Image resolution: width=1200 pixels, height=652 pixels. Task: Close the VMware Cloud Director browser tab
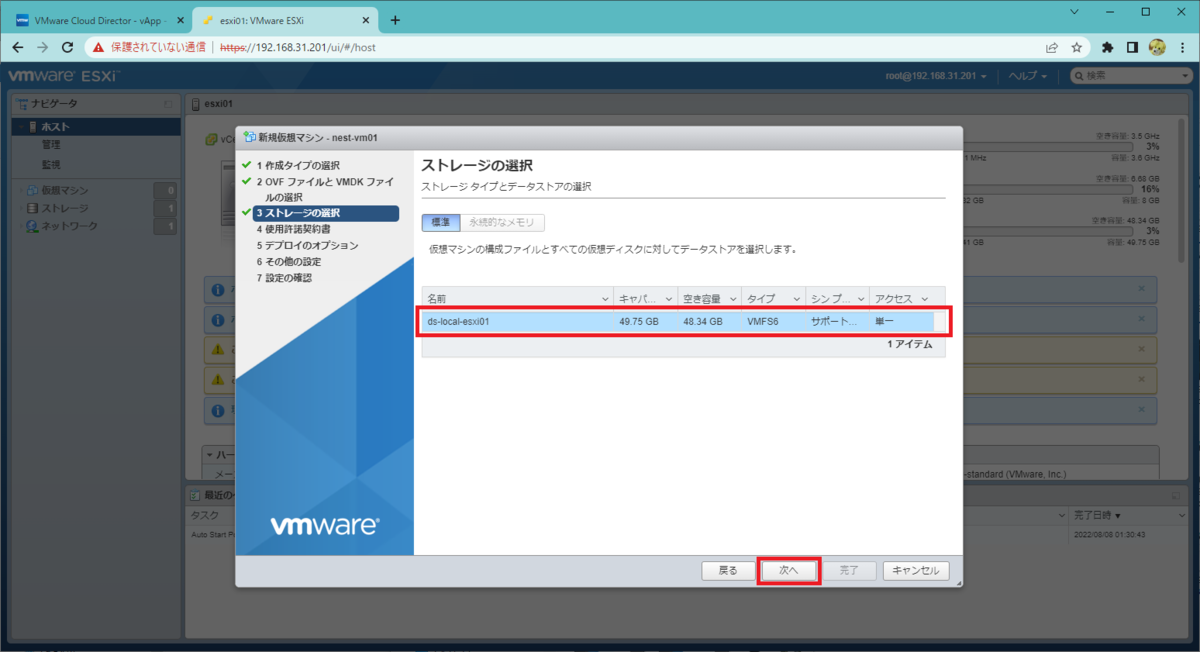(180, 20)
